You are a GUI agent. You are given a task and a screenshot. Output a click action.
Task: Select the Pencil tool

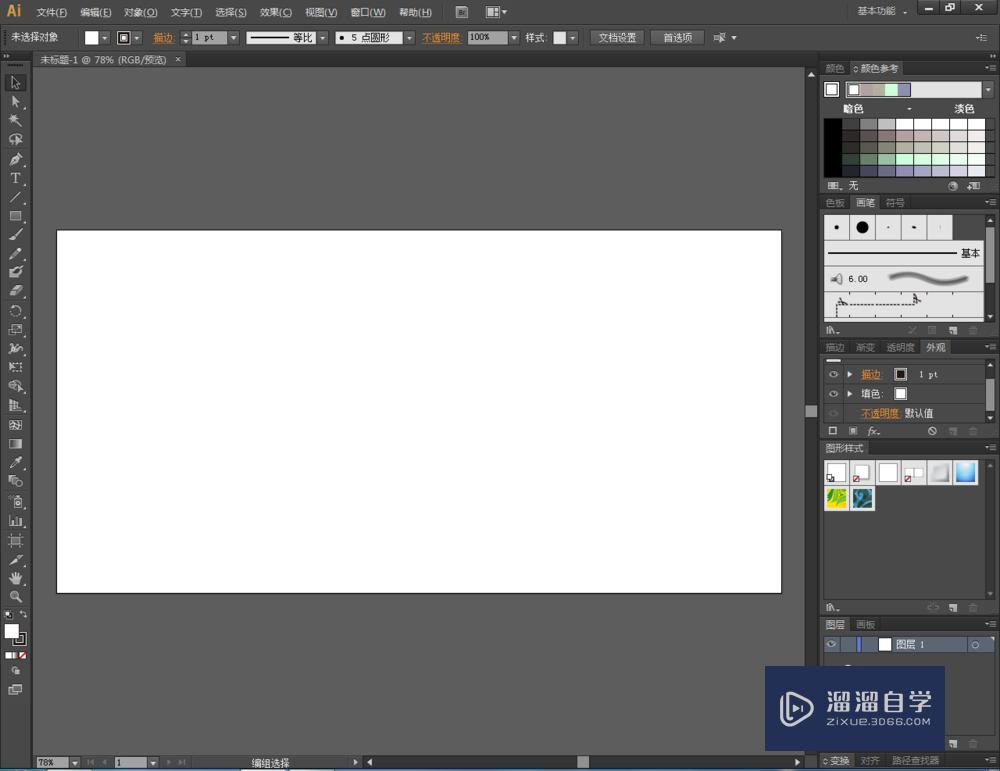[x=15, y=254]
